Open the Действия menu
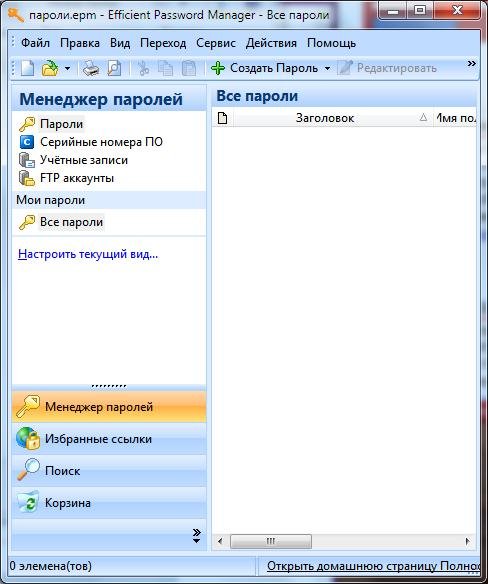Screen dimensions: 488x584 click(271, 43)
